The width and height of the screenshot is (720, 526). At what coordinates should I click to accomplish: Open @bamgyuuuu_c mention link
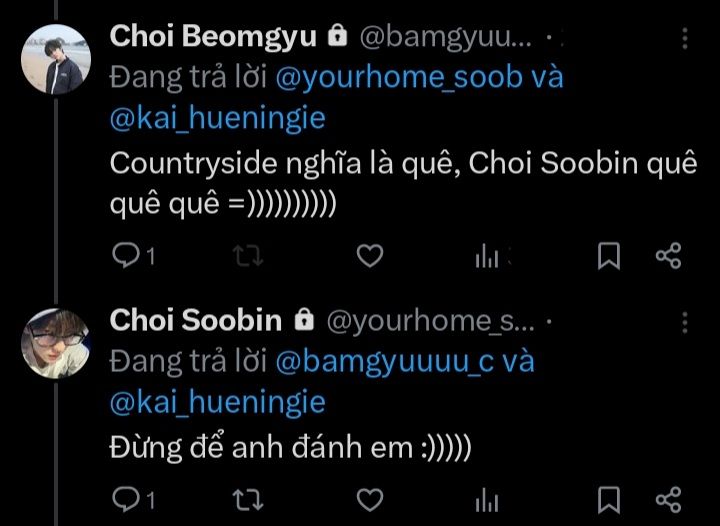(385, 361)
